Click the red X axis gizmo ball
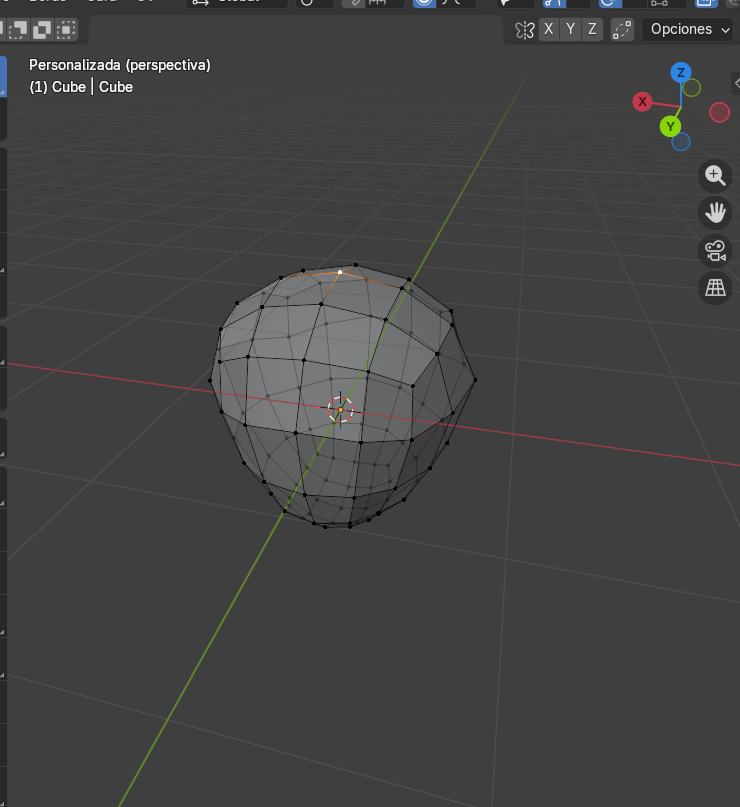This screenshot has width=740, height=807. click(642, 101)
